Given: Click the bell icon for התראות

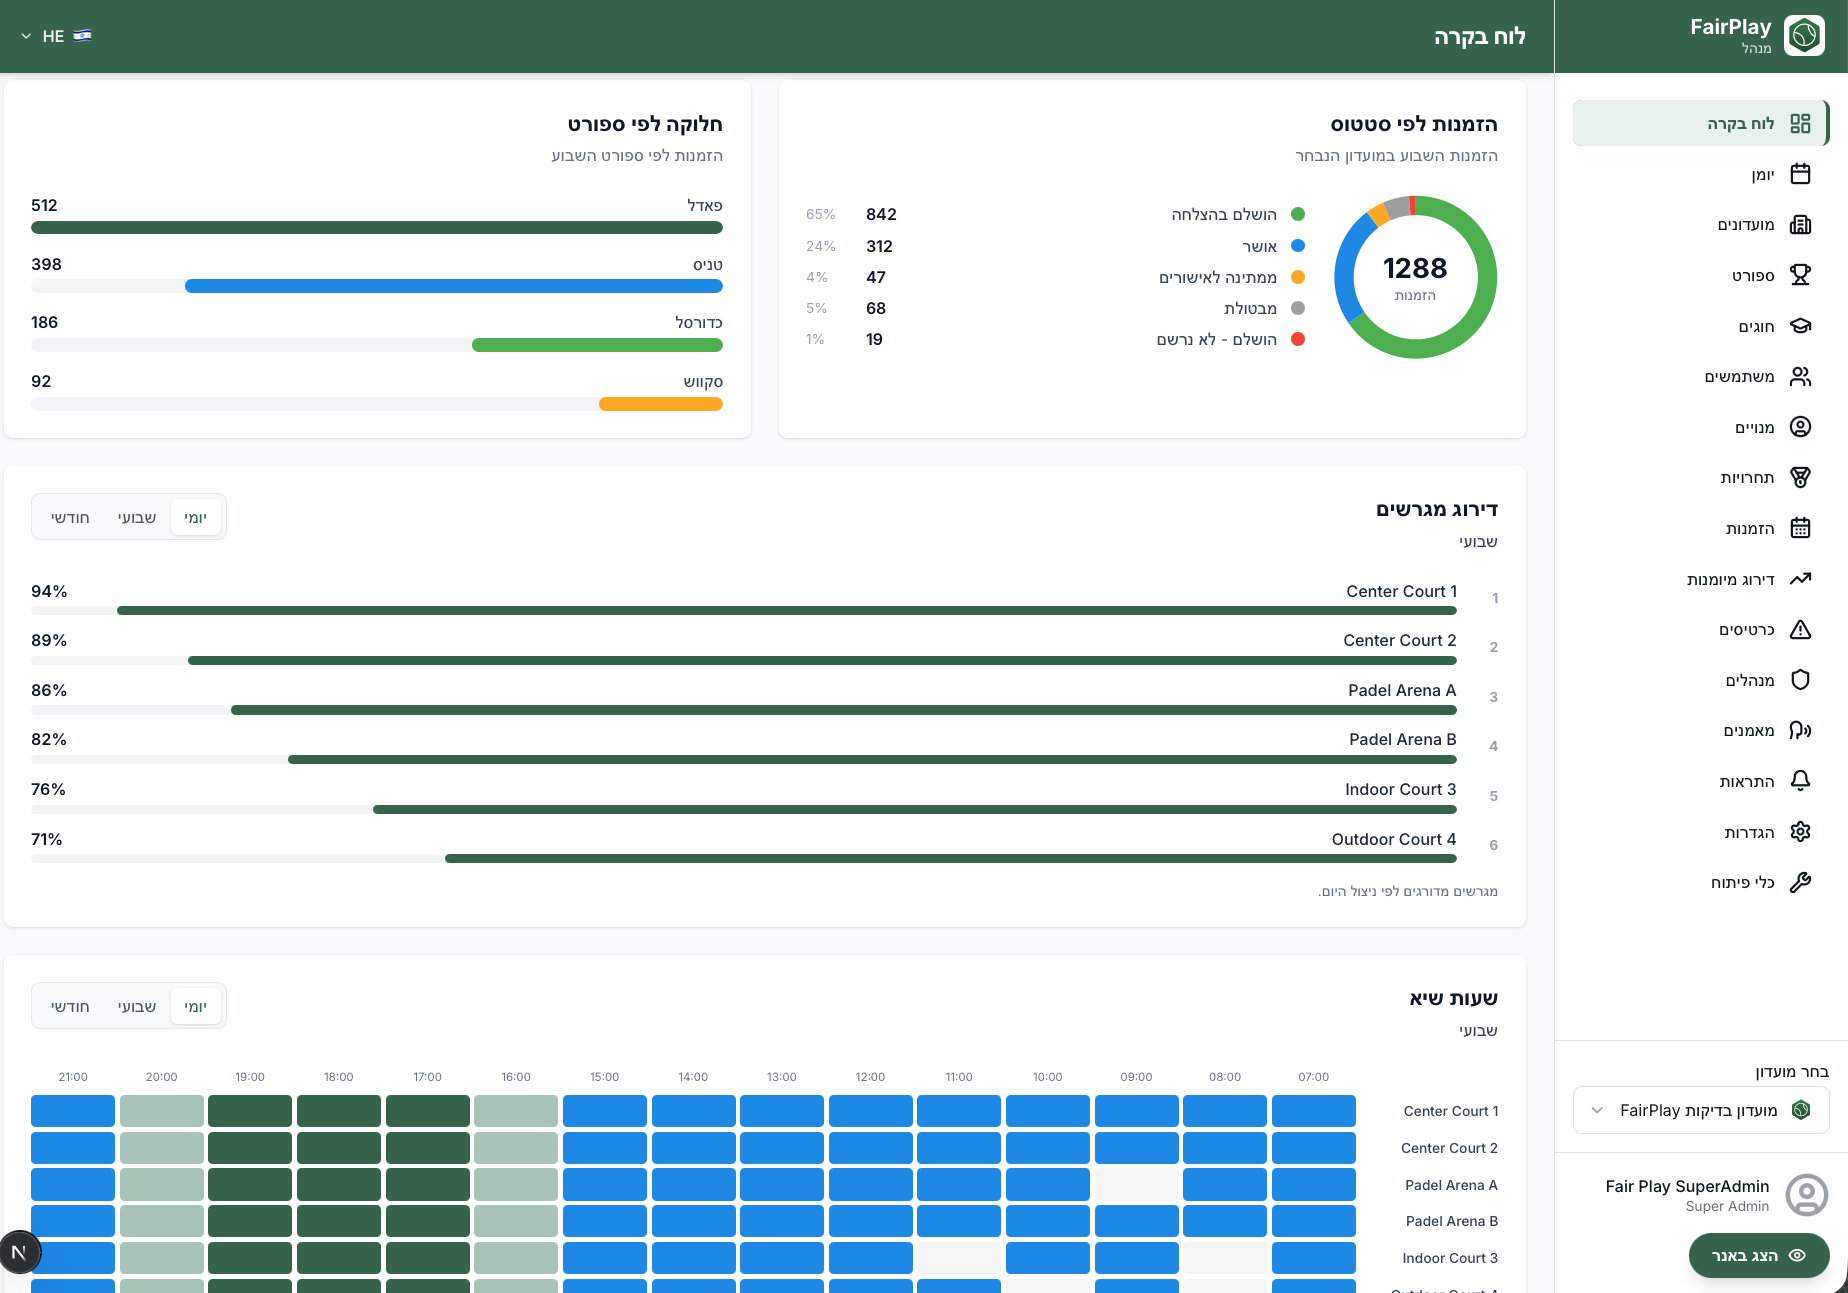Looking at the screenshot, I should tap(1800, 781).
